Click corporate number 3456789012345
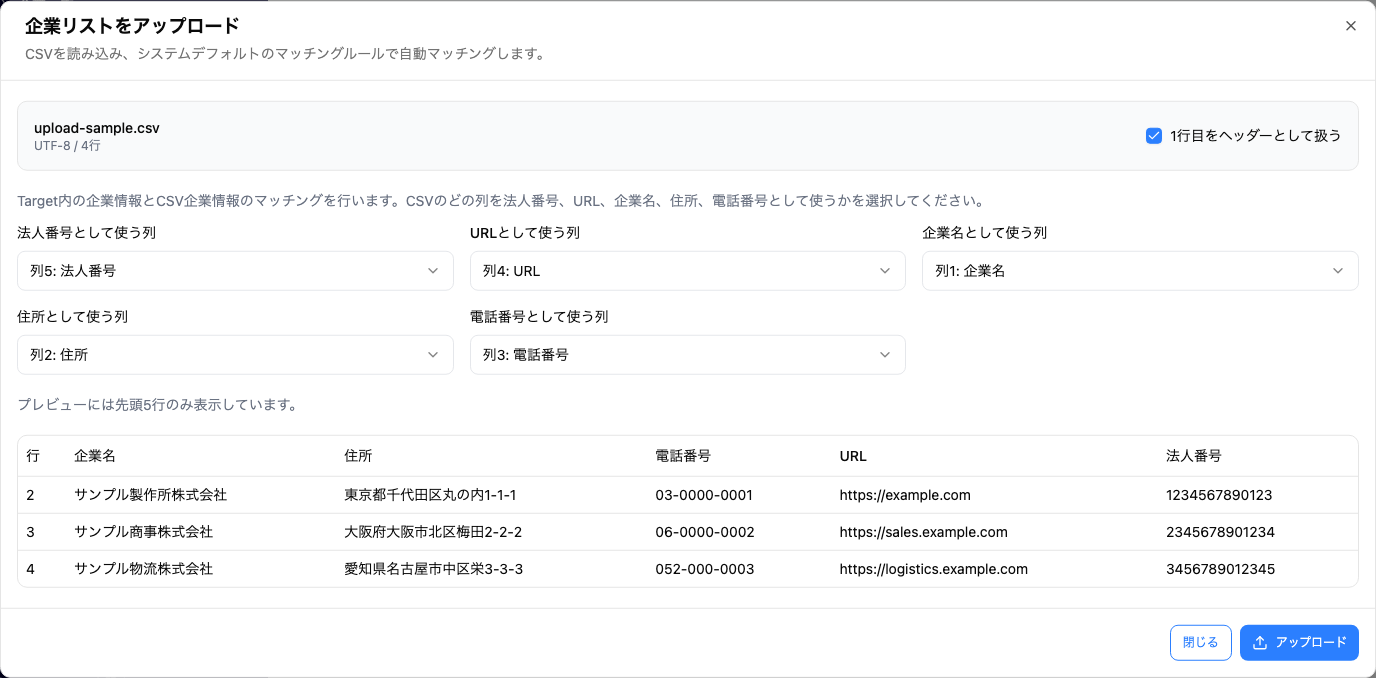 point(1220,569)
